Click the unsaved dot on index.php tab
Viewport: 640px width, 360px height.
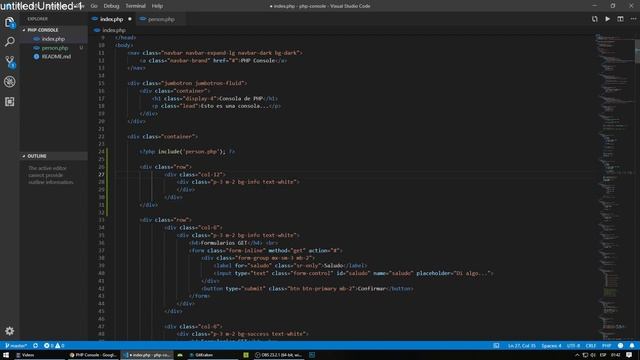point(130,19)
